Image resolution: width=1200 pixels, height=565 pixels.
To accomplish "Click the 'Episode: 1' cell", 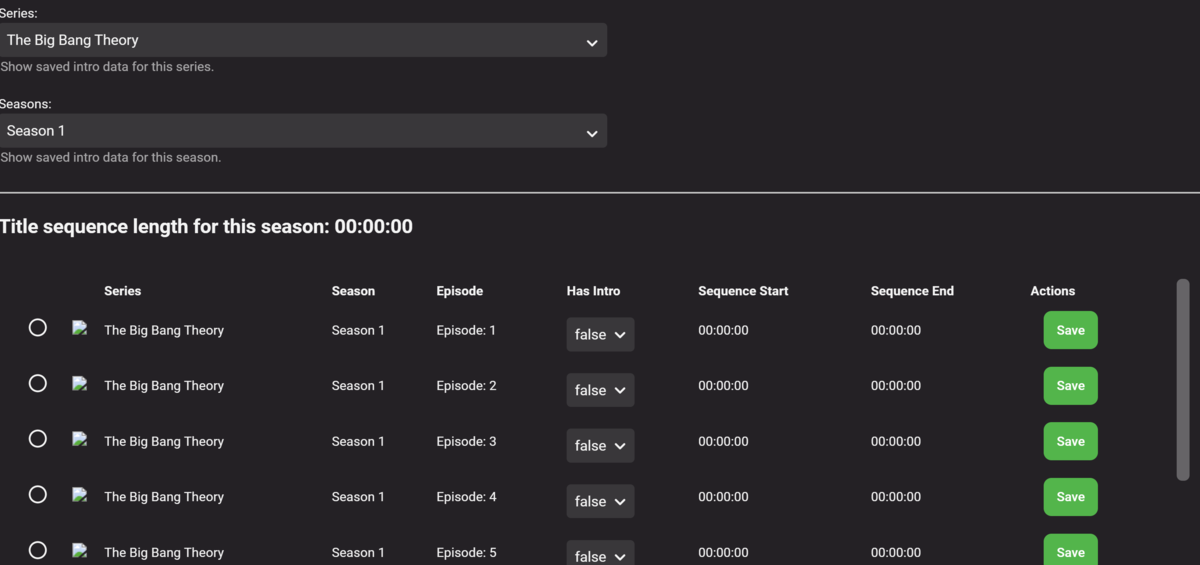I will pos(466,330).
